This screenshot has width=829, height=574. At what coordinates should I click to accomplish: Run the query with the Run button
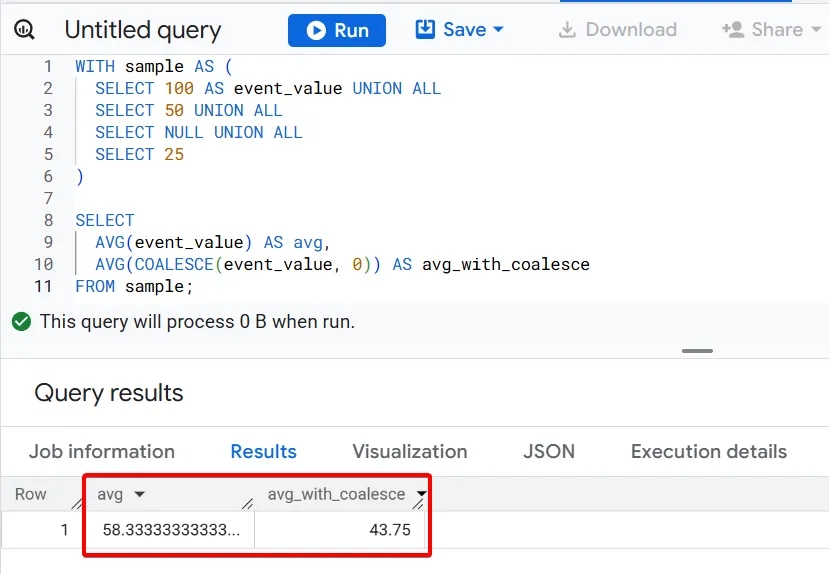pos(337,30)
